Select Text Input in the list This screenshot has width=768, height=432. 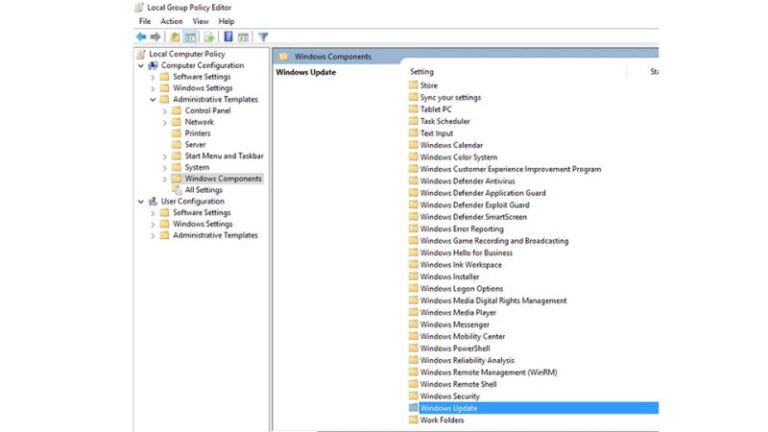click(x=436, y=133)
